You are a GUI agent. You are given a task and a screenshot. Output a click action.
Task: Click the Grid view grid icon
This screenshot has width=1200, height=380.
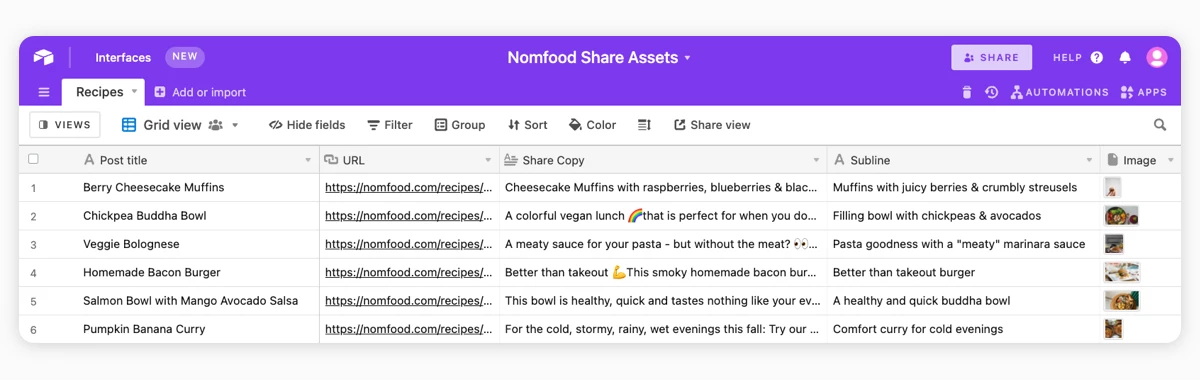(x=129, y=125)
